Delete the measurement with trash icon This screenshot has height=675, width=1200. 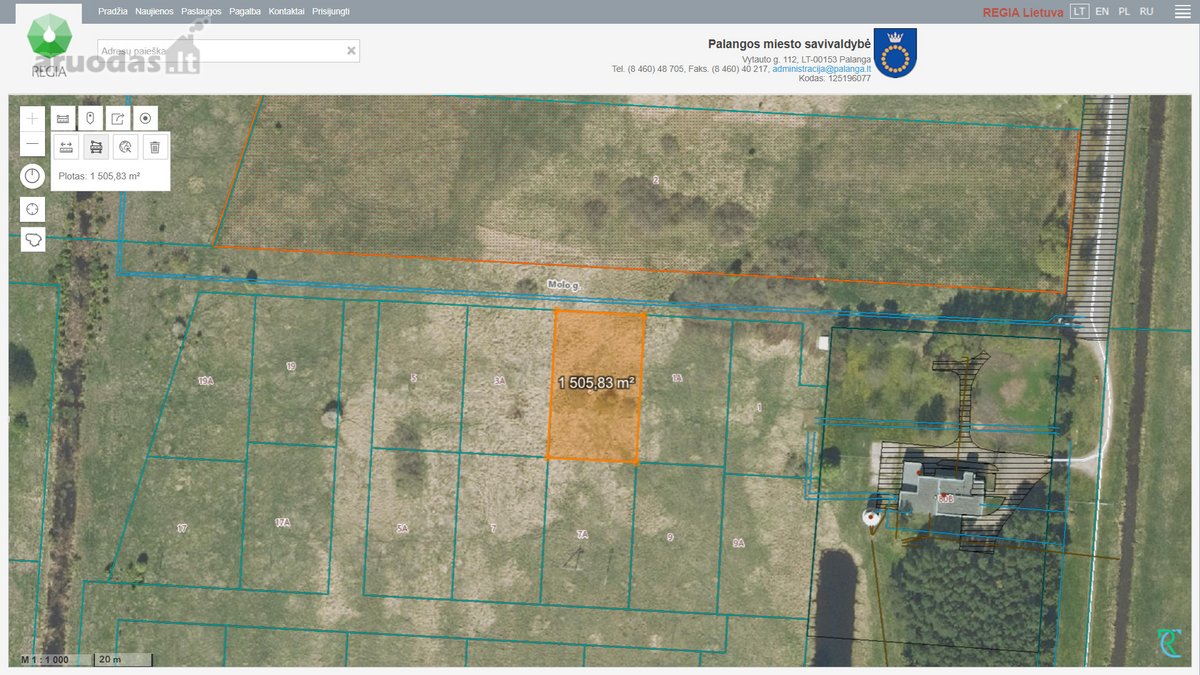point(155,147)
